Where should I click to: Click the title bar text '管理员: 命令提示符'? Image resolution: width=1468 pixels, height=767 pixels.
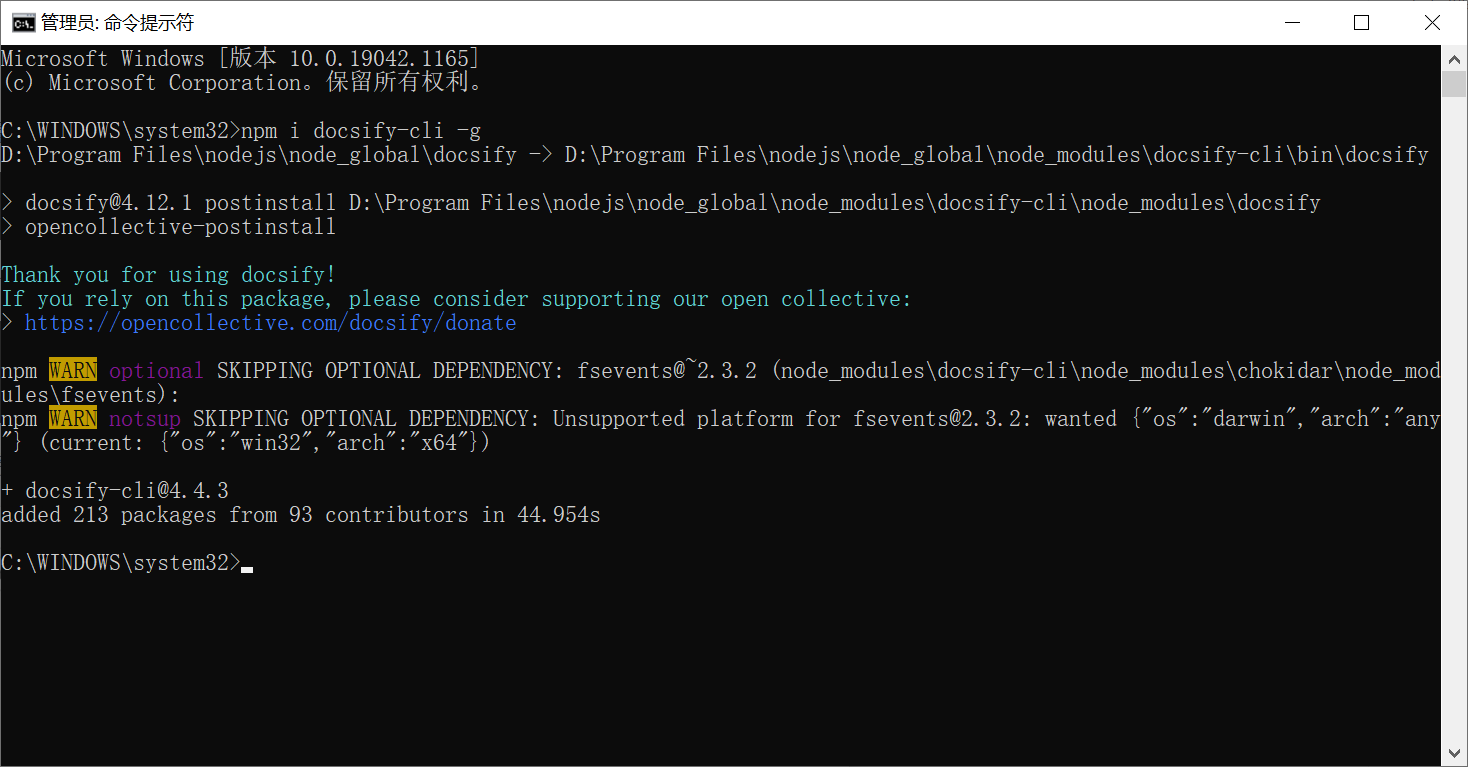118,22
